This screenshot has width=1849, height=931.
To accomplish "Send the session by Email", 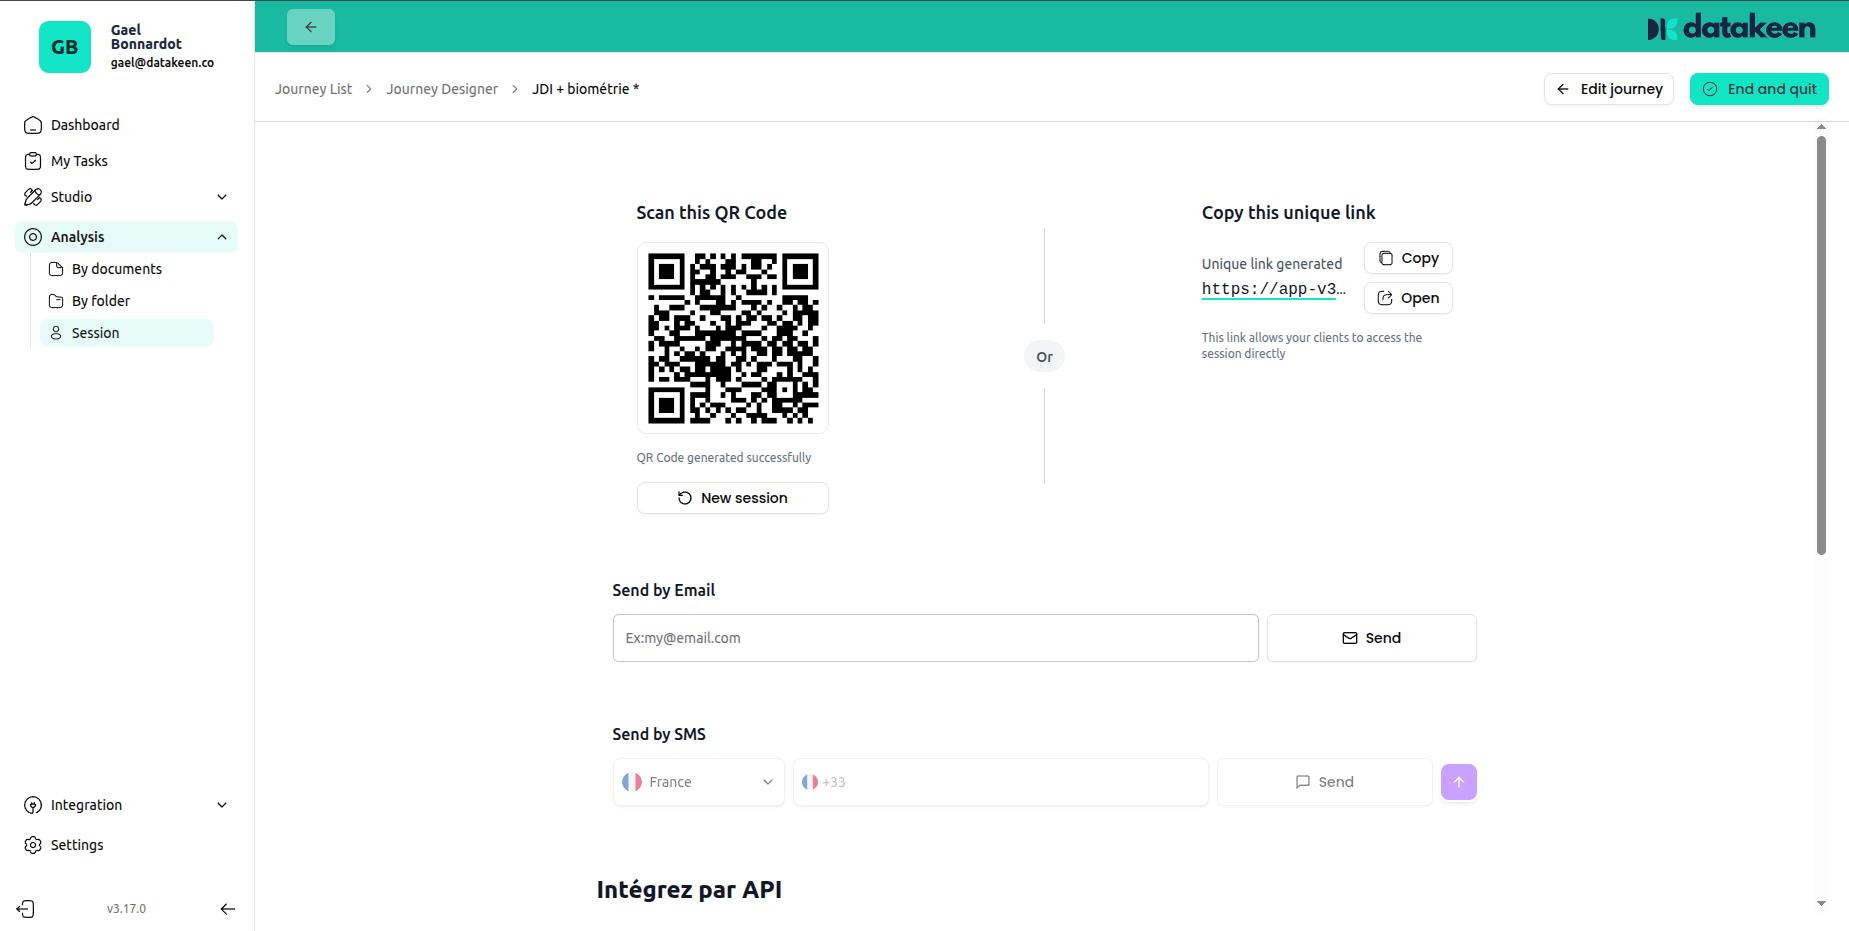I will [x=1372, y=638].
